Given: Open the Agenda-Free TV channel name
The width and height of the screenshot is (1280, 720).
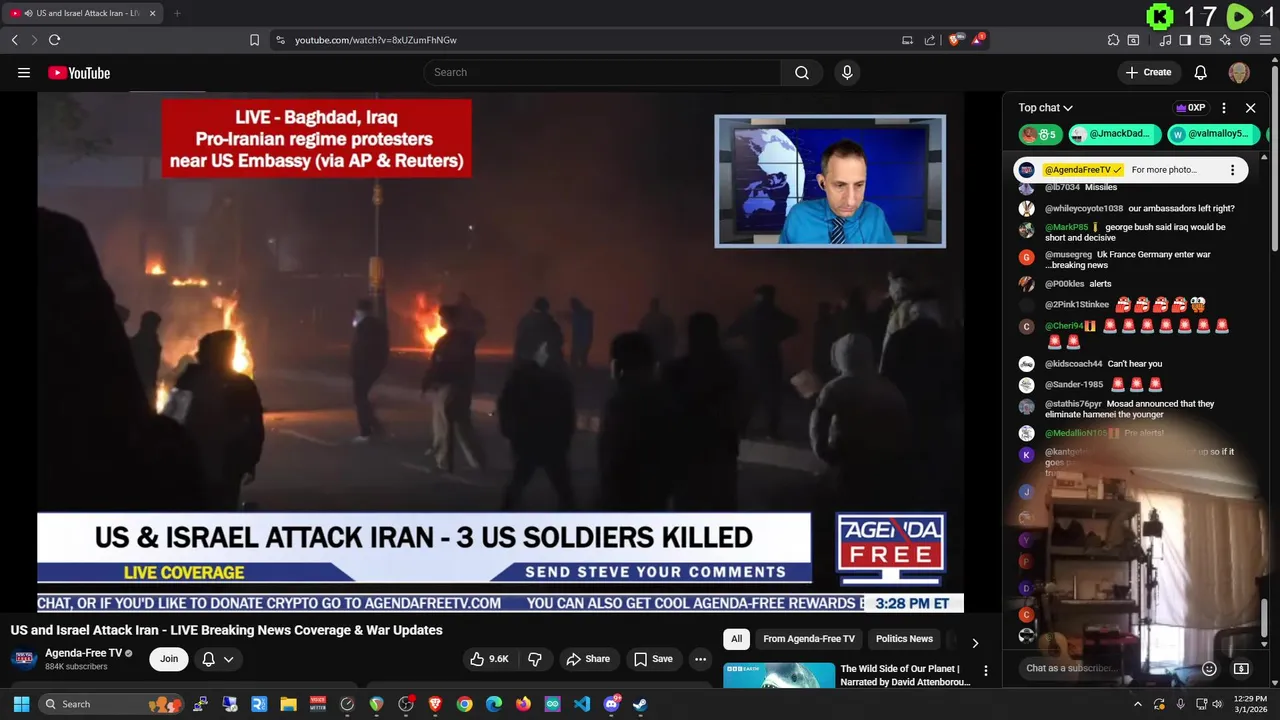Looking at the screenshot, I should point(83,653).
